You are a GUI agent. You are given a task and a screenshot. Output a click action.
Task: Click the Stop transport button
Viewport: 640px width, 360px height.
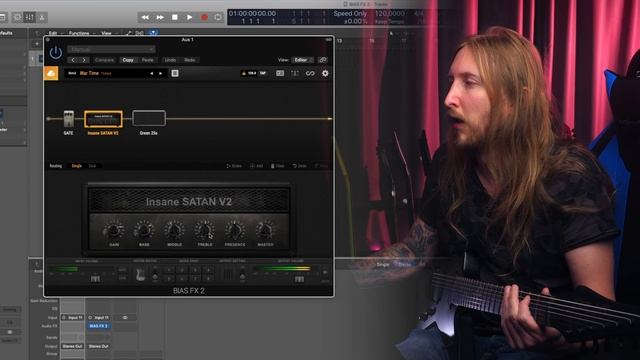pyautogui.click(x=175, y=17)
